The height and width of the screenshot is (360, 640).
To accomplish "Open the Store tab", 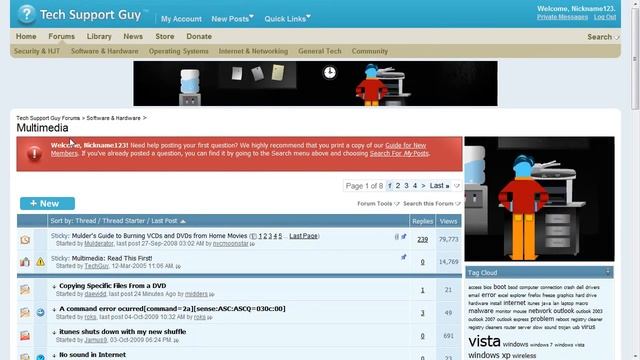I will click(165, 36).
